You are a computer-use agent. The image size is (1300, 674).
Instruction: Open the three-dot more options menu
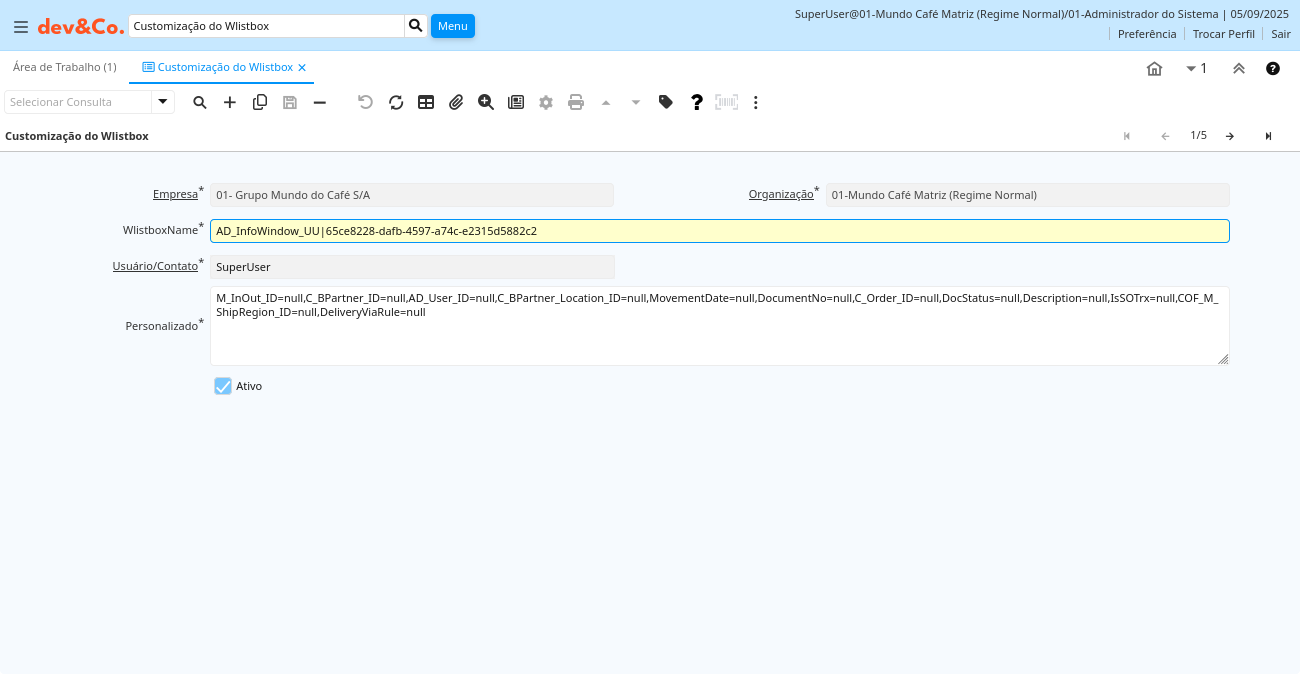(756, 102)
